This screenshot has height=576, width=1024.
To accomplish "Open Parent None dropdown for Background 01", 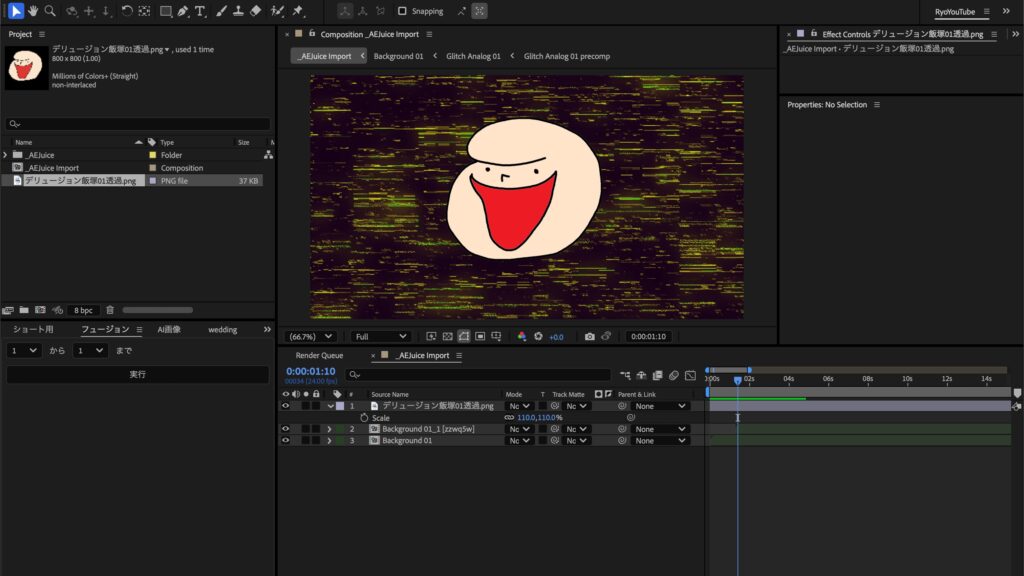I will 660,440.
